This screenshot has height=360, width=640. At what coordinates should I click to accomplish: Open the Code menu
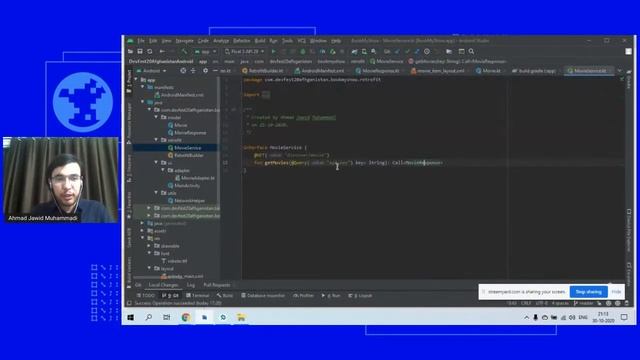203,41
